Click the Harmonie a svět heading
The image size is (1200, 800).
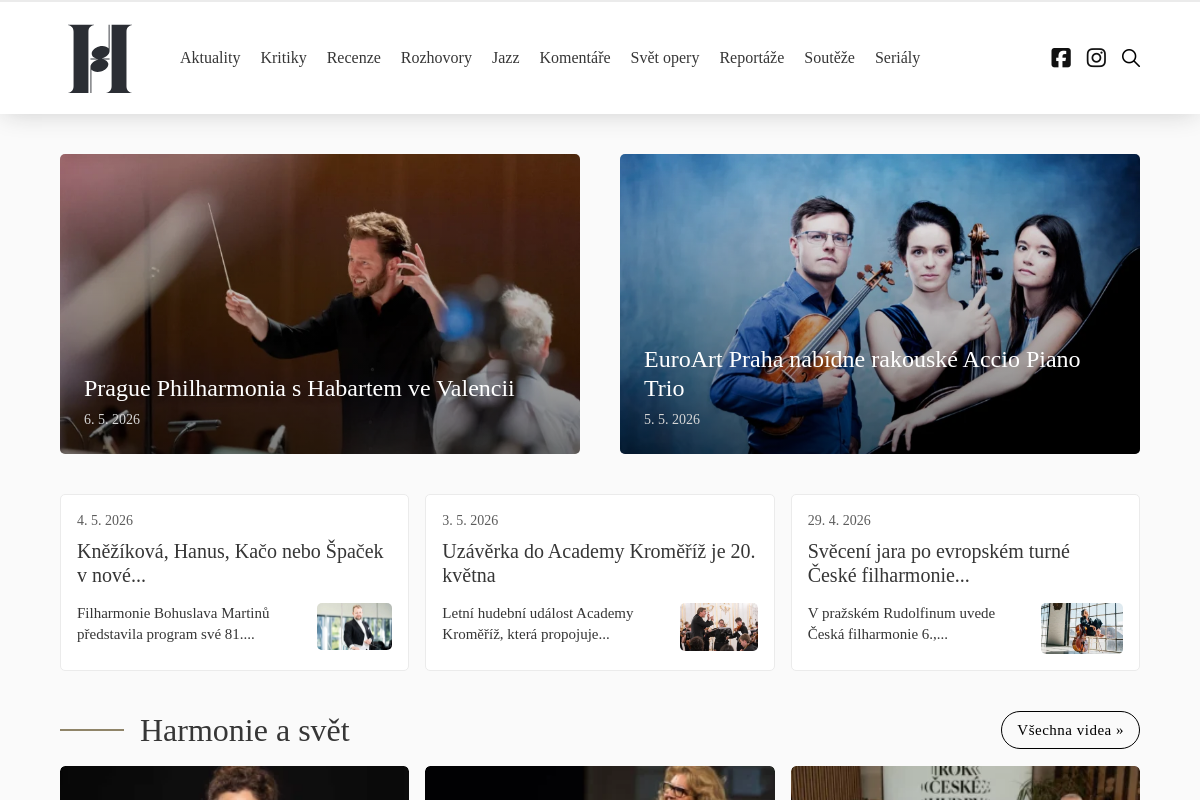coord(245,731)
